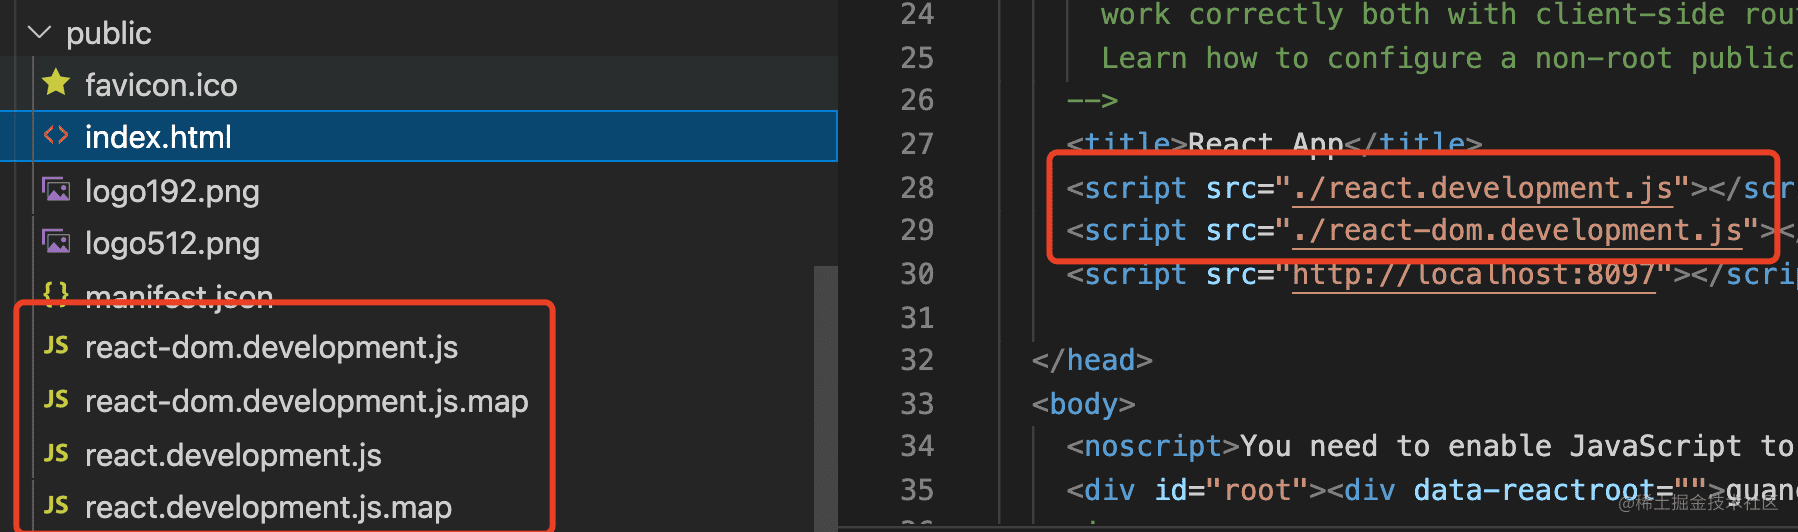
Task: Select index.html in the explorer
Action: coord(158,137)
